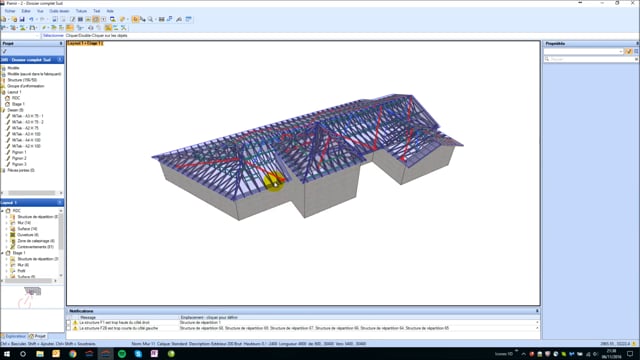Click the magnifying glass zoom icon

(x=151, y=19)
